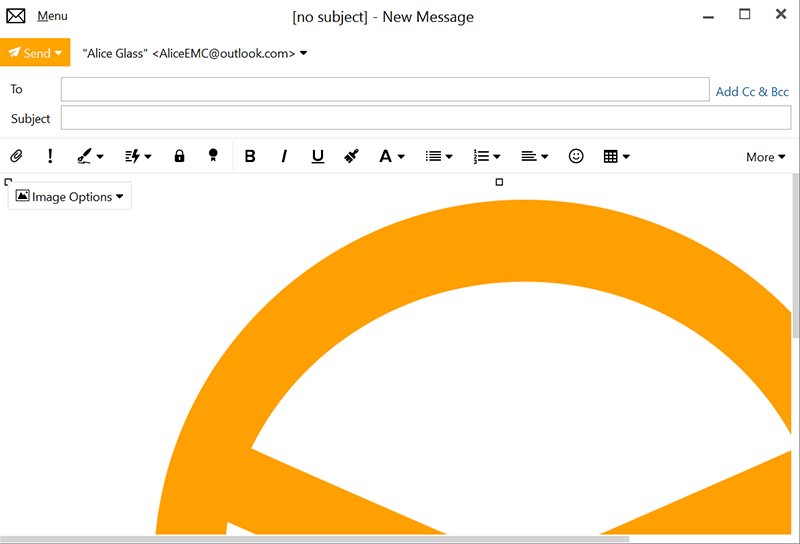
Task: Click the image top-left resize handle
Action: point(8,182)
